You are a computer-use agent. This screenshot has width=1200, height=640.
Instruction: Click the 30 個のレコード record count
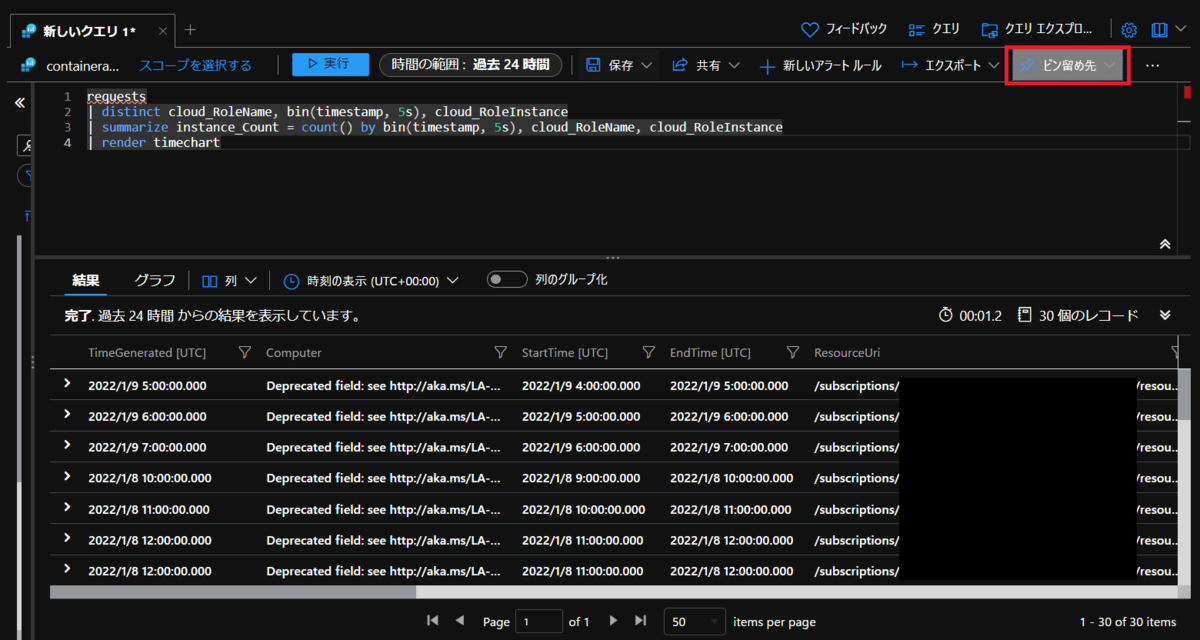1078,315
